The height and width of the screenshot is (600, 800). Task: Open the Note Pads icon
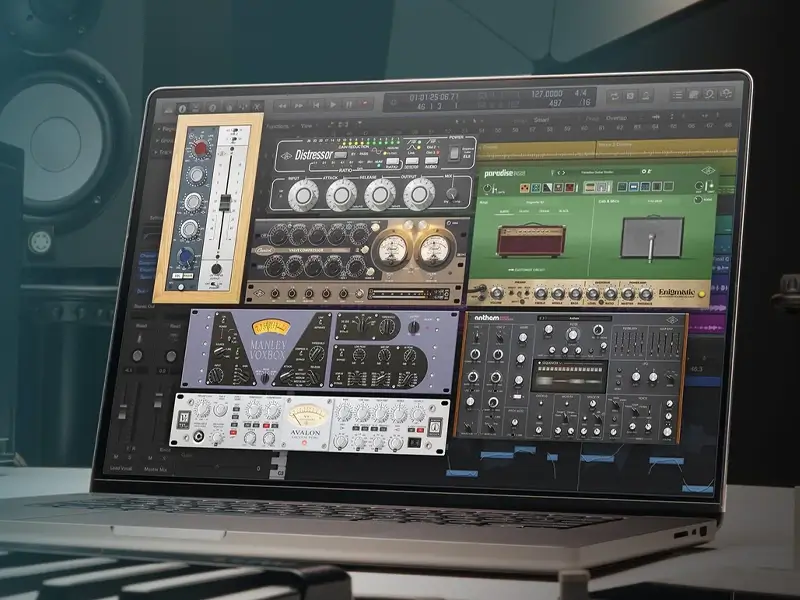pos(693,94)
